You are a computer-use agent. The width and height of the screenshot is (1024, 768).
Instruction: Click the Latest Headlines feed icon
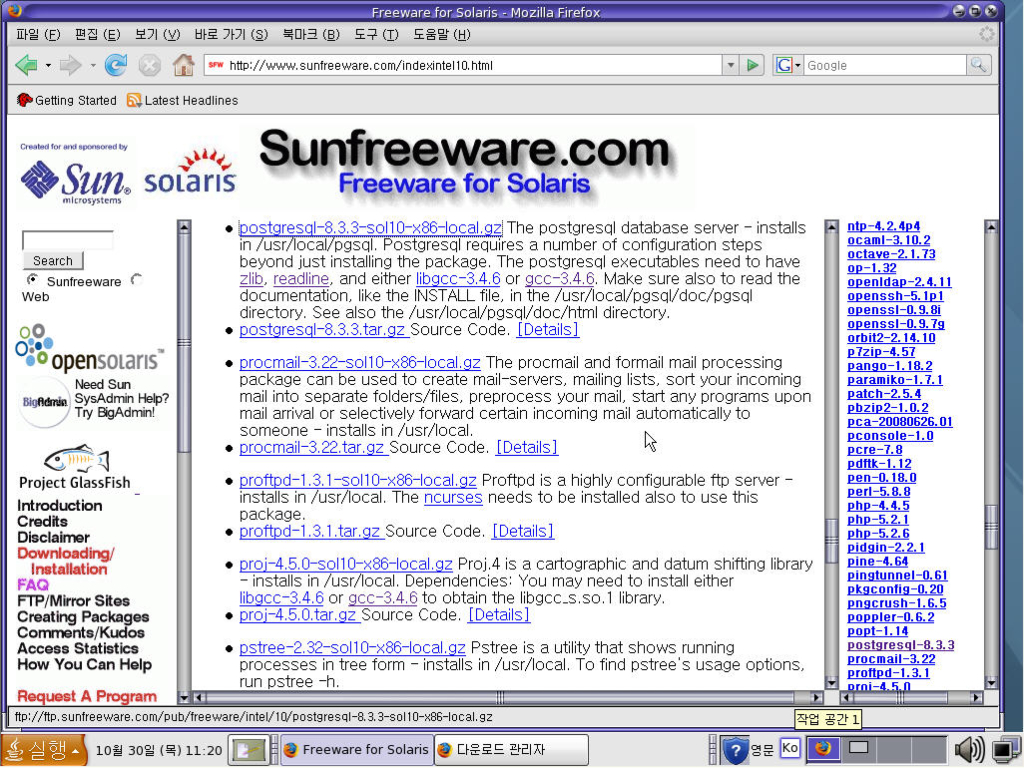(x=134, y=100)
